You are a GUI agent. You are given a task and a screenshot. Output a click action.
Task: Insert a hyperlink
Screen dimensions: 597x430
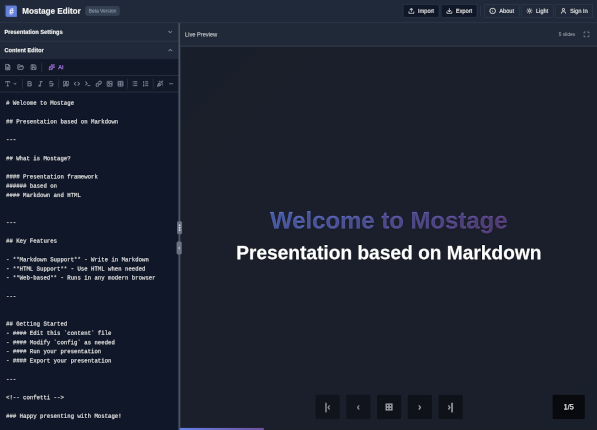[x=99, y=84]
